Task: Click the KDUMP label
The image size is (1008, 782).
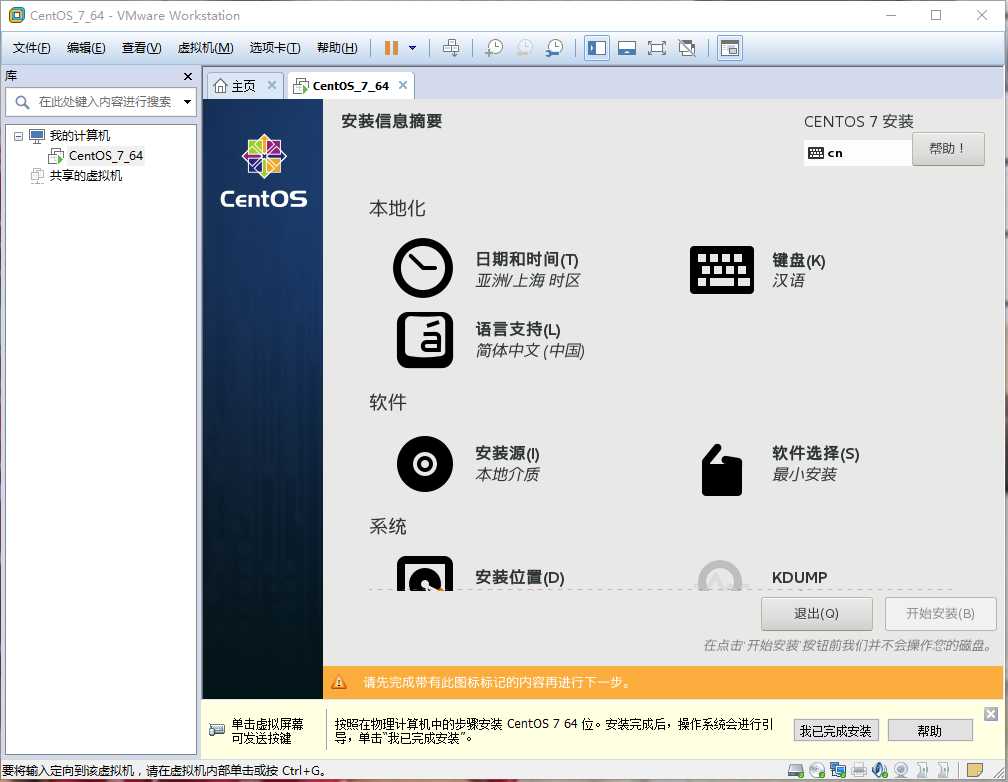Action: (799, 577)
